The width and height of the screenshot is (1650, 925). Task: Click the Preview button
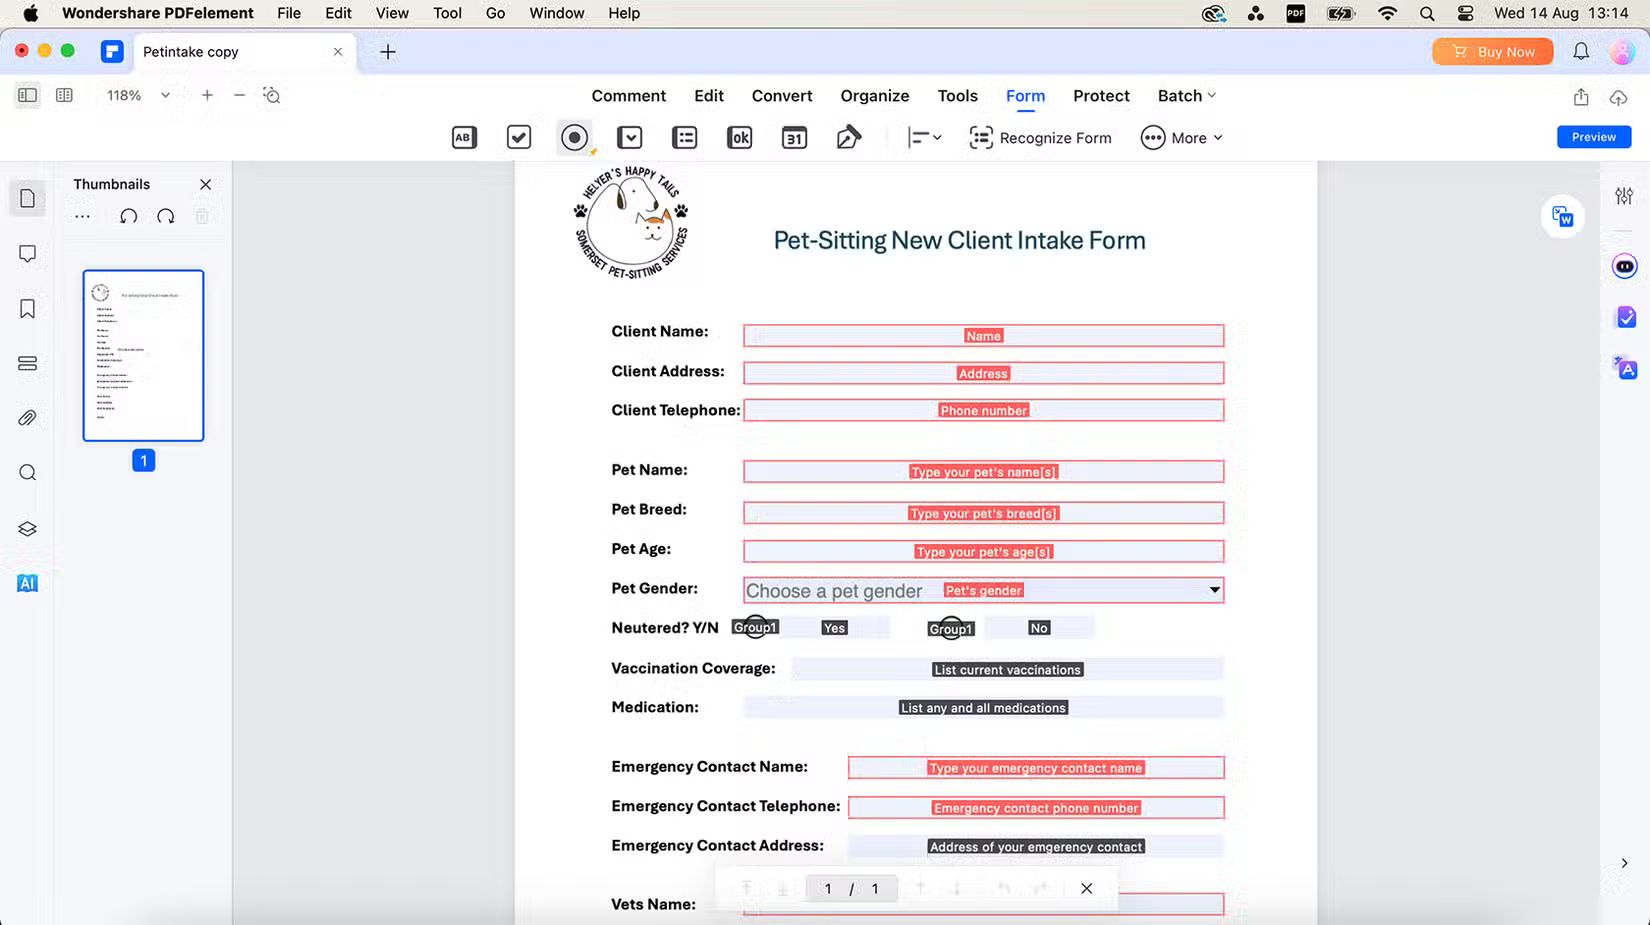1593,137
